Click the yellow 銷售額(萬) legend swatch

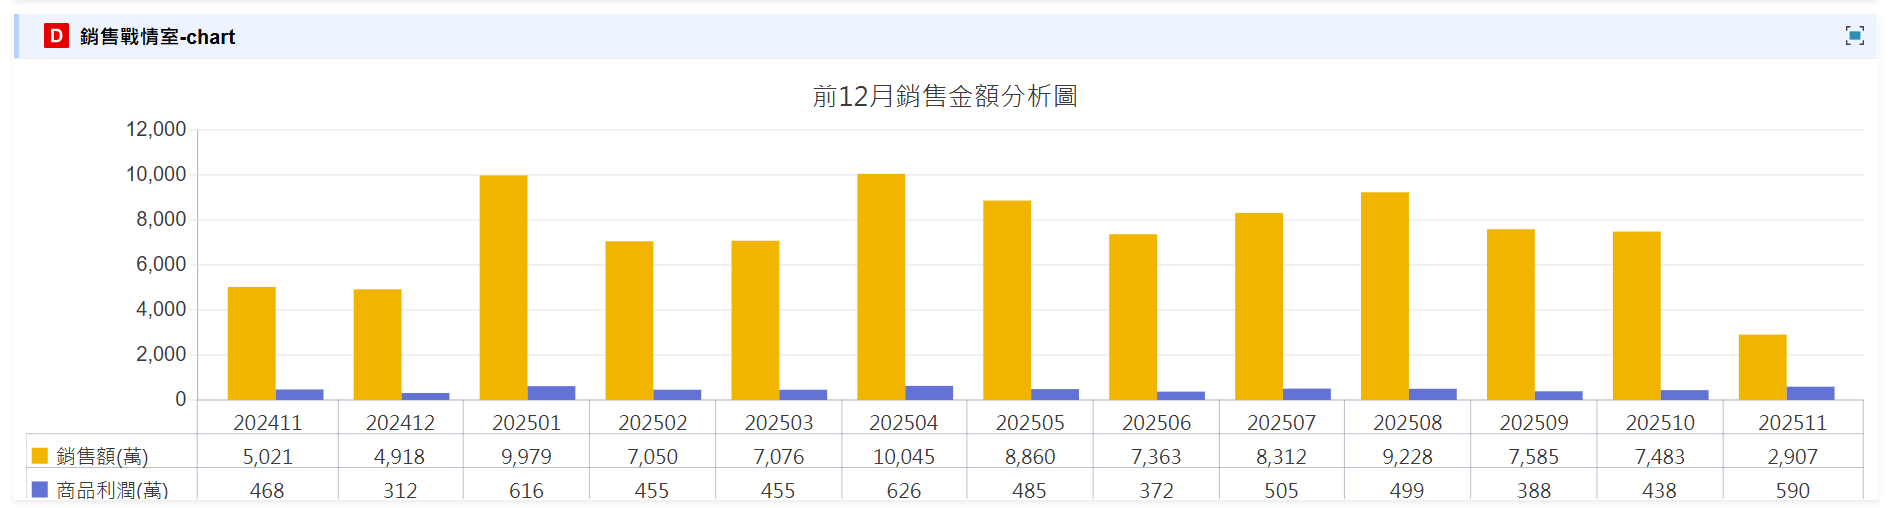click(40, 456)
